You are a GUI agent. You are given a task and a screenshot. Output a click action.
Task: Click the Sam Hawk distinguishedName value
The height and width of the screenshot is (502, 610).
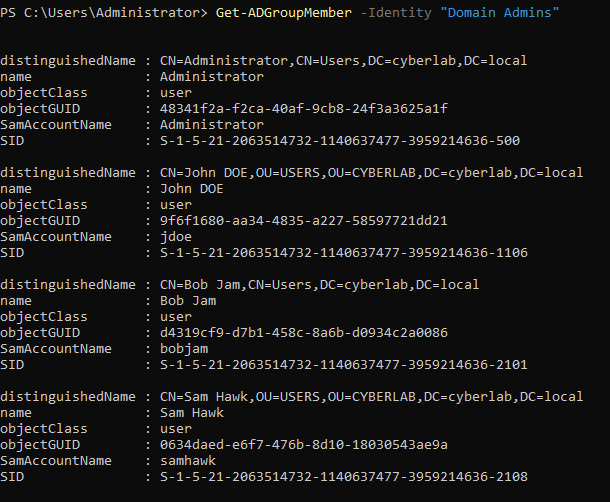(371, 396)
